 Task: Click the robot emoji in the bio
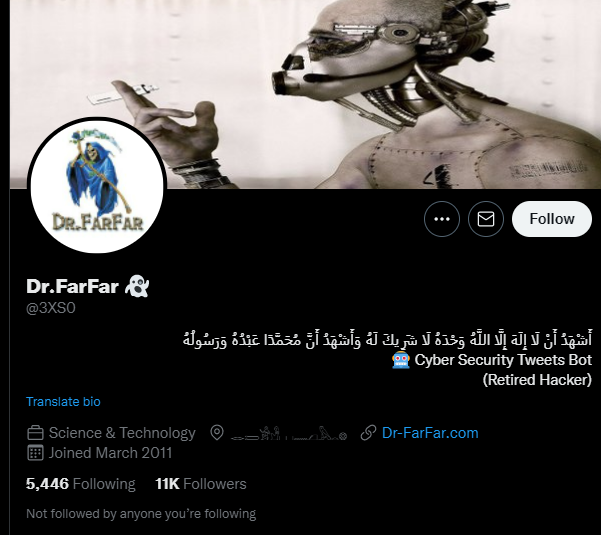coord(401,360)
